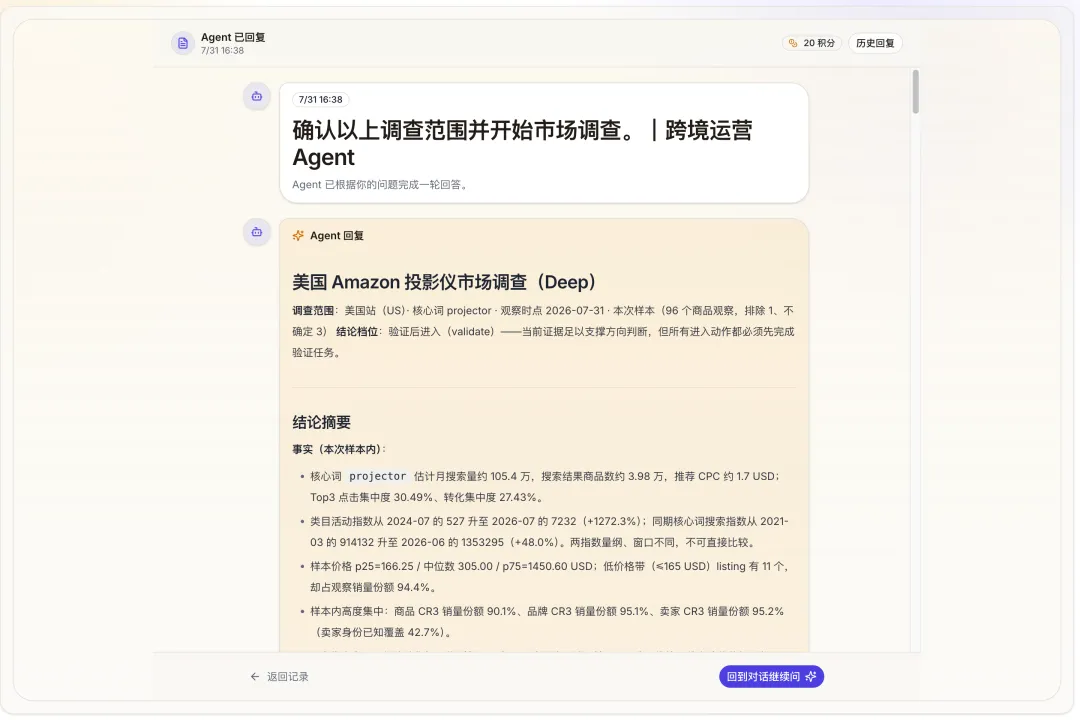Click the inline code word projector
This screenshot has height=720, width=1080.
point(377,476)
